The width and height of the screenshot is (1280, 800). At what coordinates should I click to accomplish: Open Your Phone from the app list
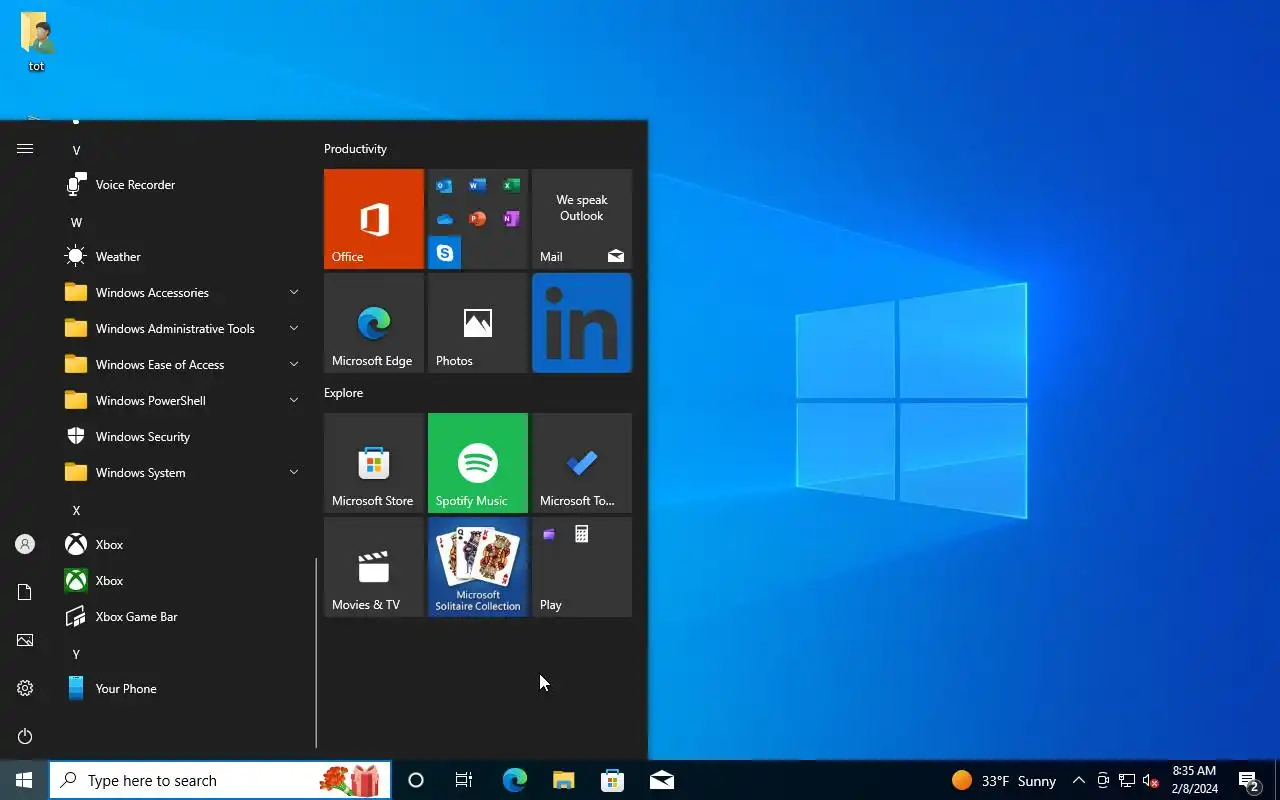[184, 689]
